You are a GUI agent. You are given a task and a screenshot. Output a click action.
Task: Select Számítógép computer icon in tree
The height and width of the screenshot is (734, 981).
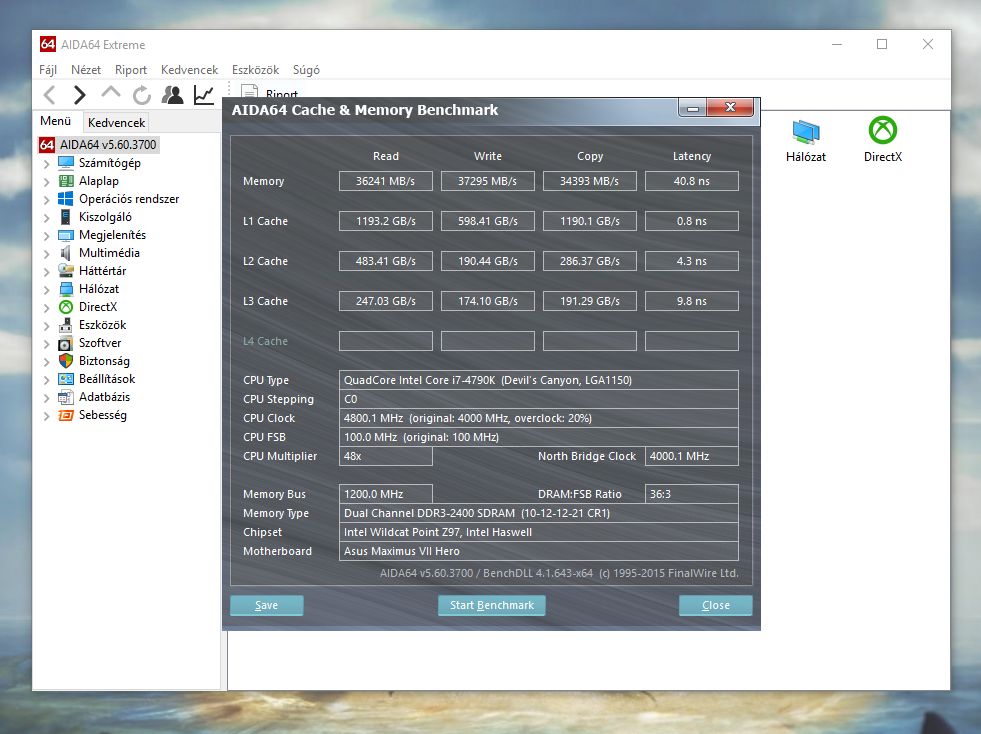tap(66, 163)
